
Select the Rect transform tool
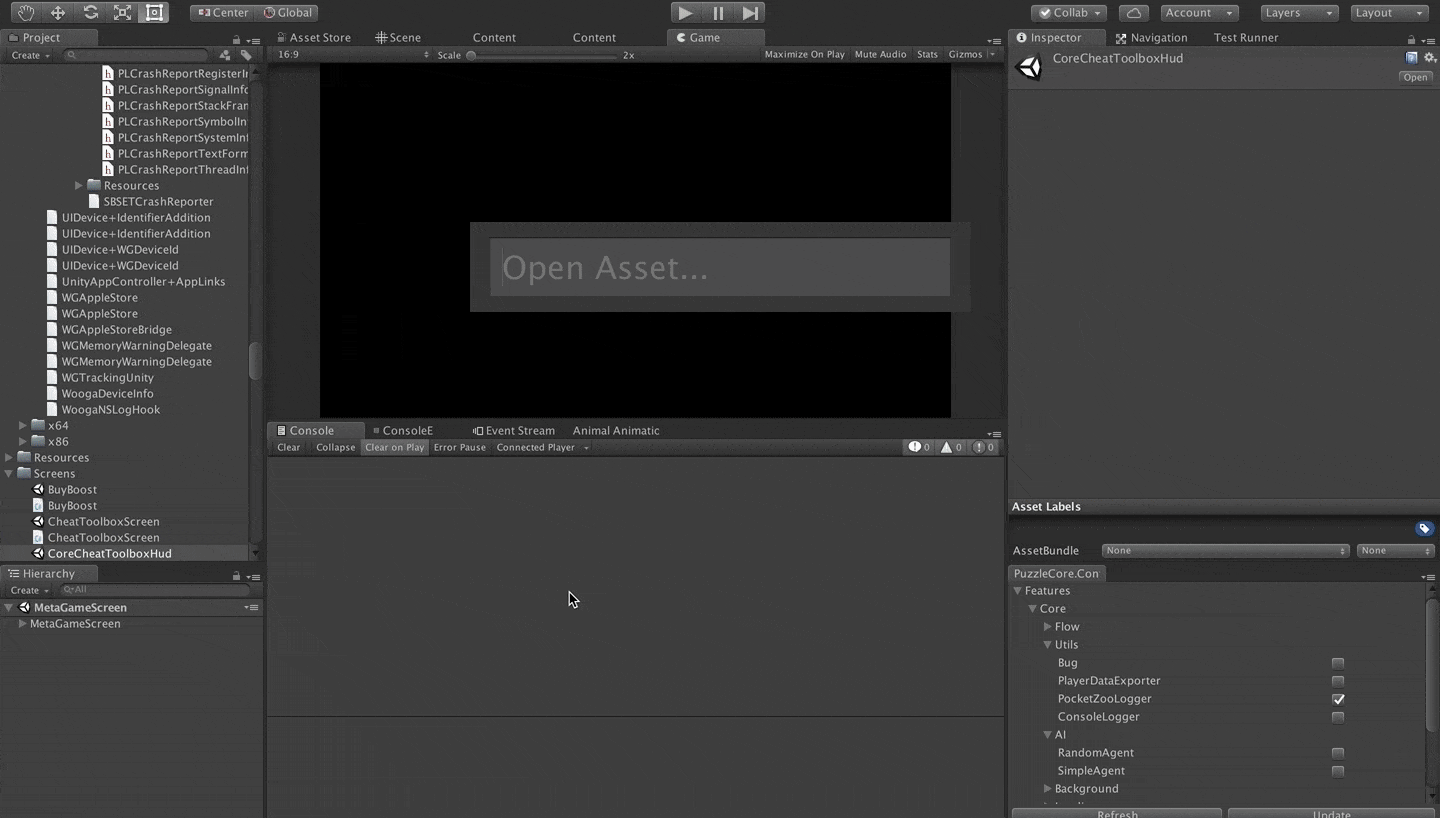tap(154, 12)
